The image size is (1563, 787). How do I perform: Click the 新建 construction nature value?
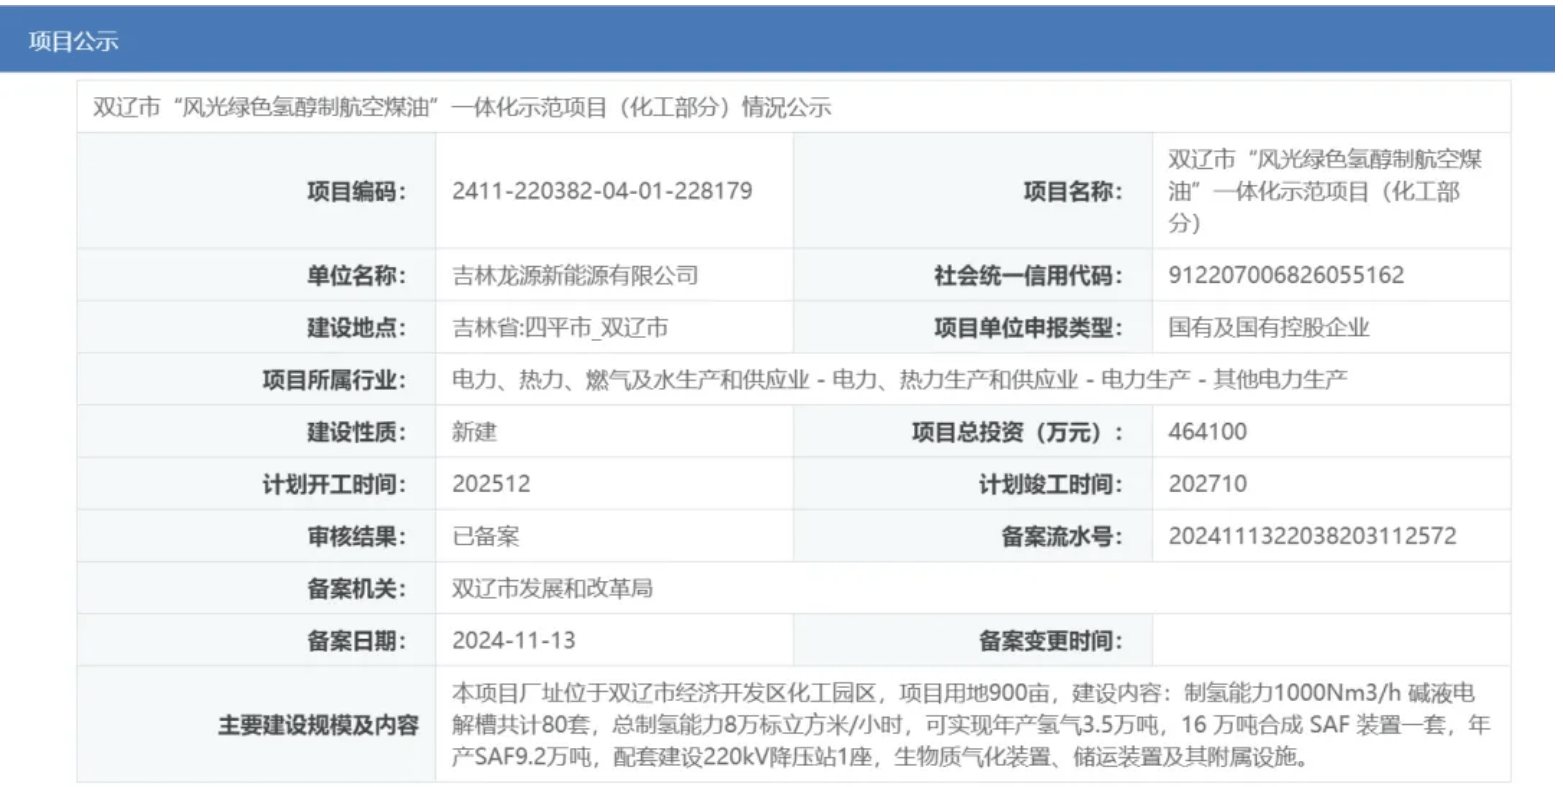point(474,432)
